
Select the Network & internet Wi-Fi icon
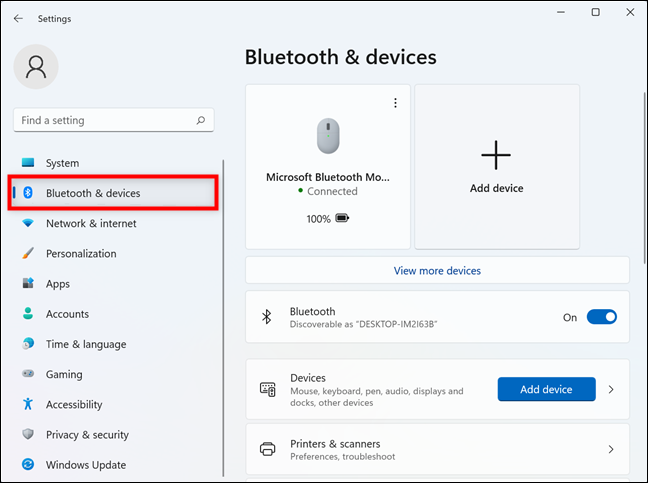coord(28,224)
